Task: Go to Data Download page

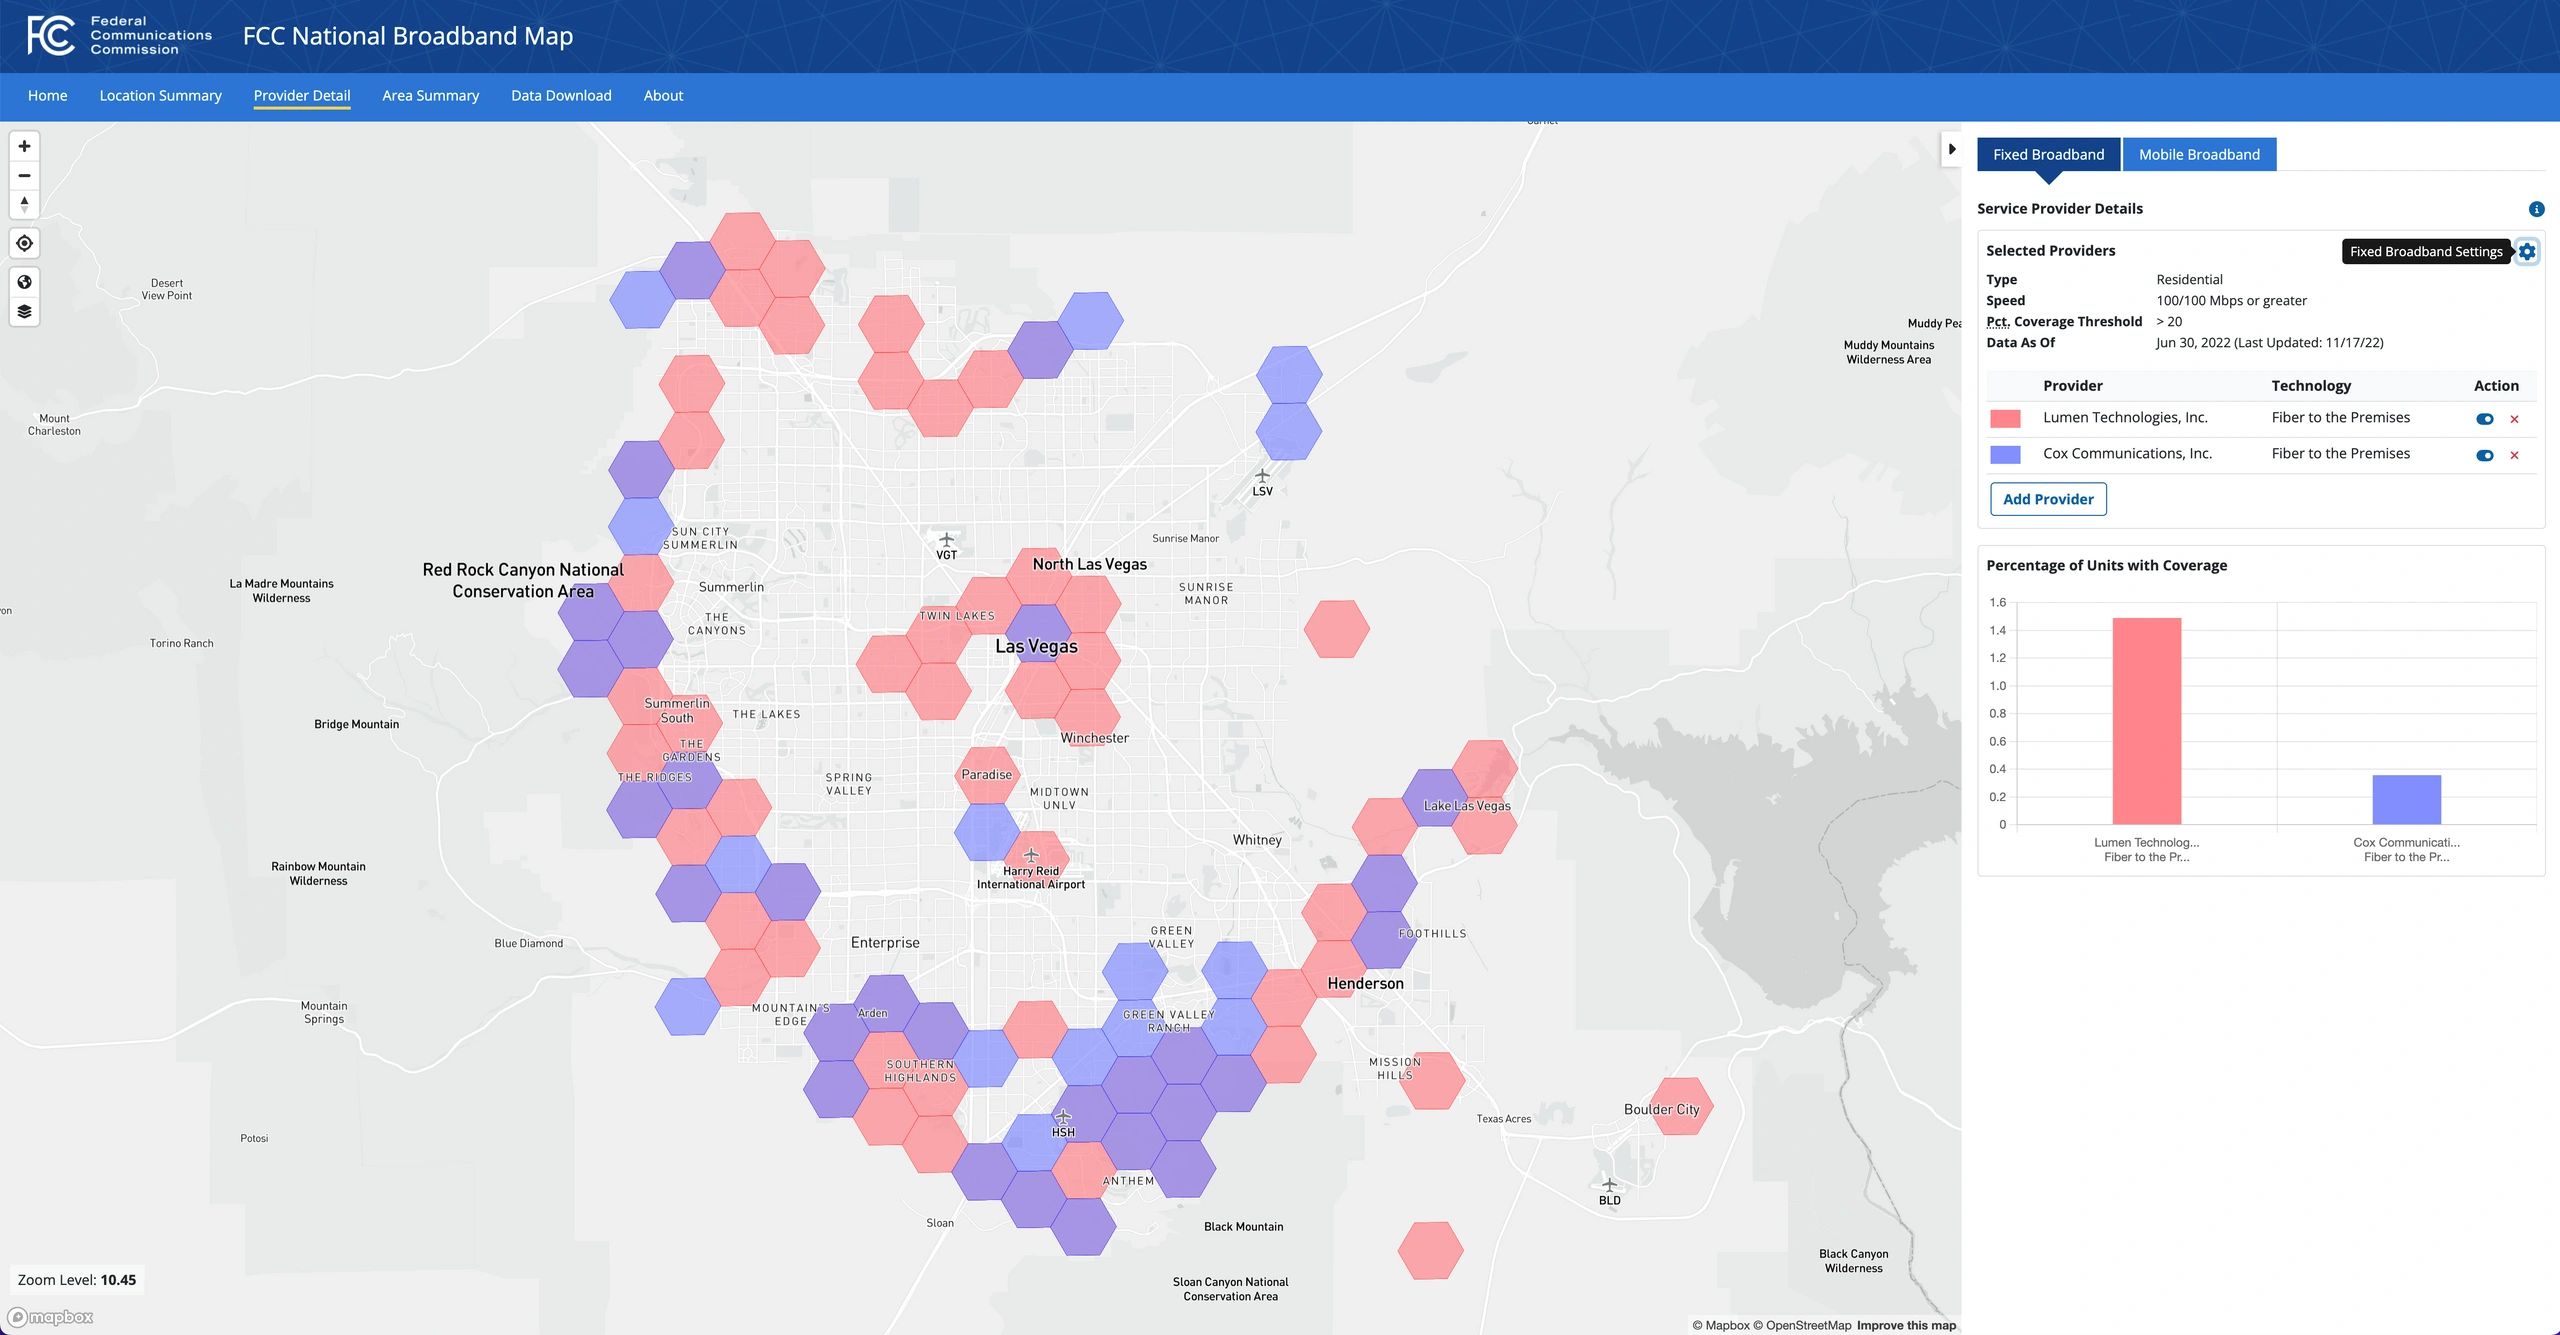Action: point(561,96)
